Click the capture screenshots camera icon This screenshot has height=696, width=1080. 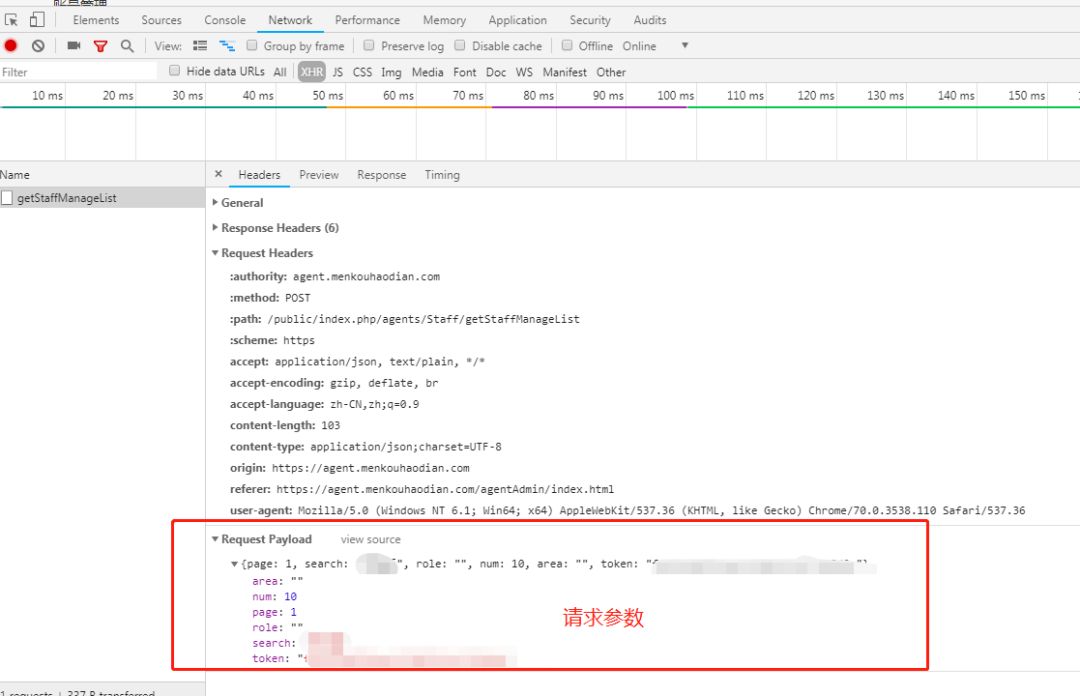pos(74,46)
